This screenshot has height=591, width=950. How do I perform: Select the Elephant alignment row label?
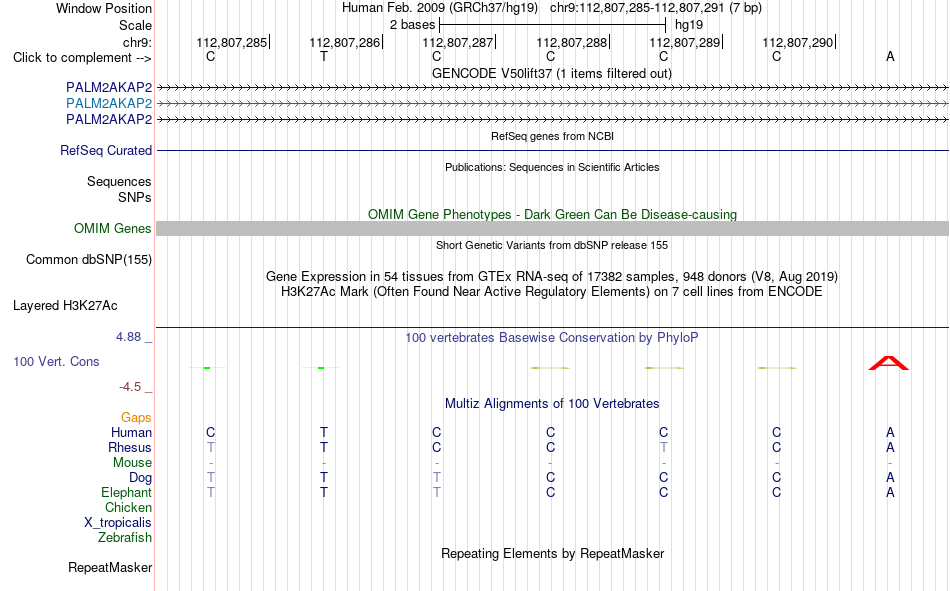(x=126, y=492)
